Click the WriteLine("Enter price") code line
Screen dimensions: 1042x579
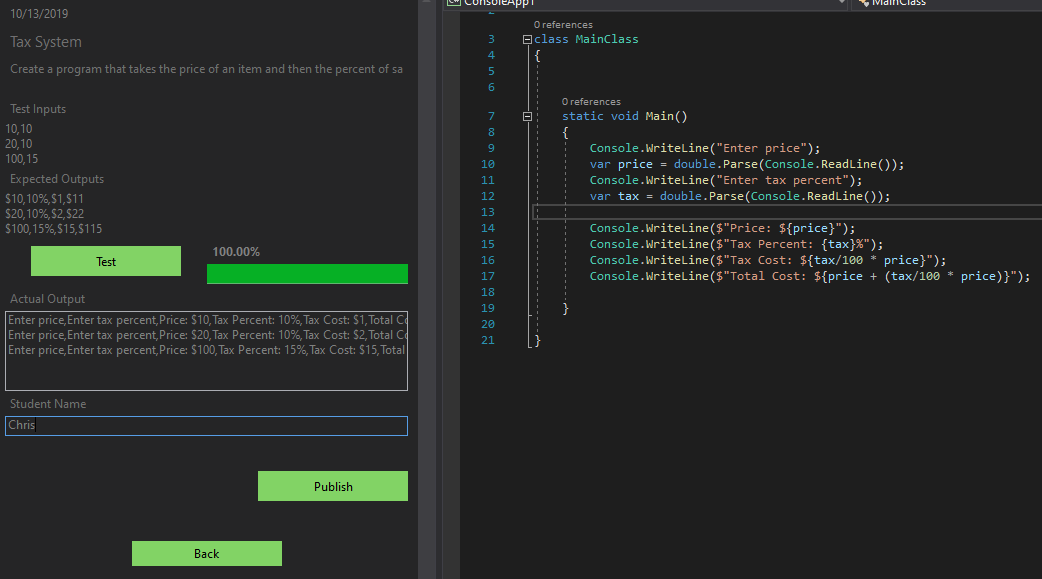pos(705,148)
